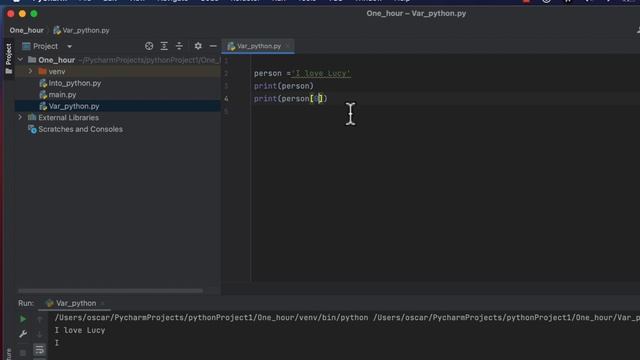Select venv folder row
Viewport: 640px width, 360px height.
tap(118, 71)
